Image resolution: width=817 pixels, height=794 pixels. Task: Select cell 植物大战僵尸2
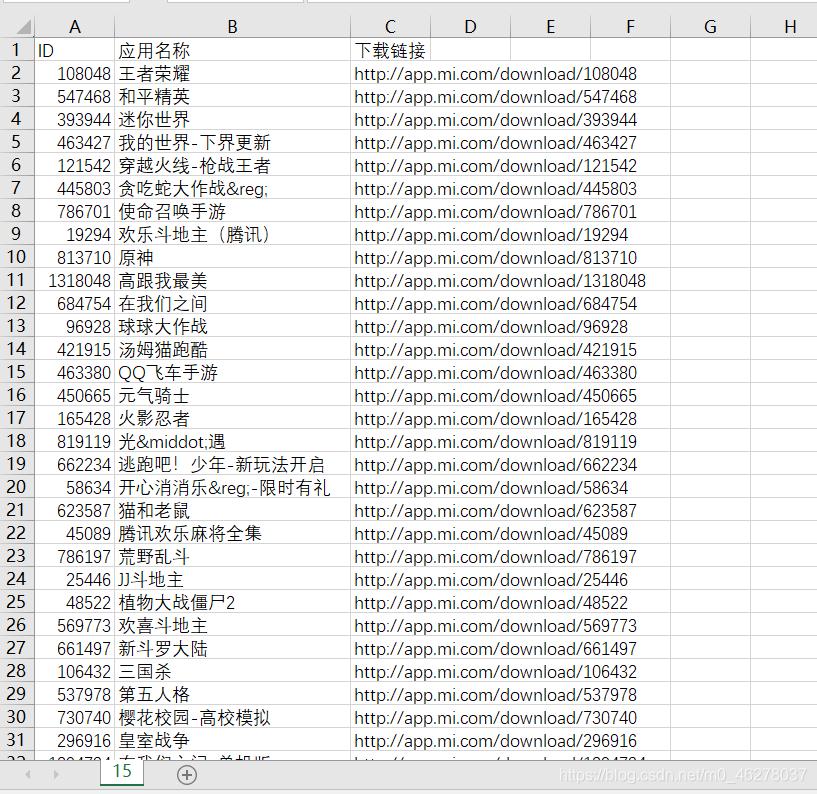pos(232,602)
